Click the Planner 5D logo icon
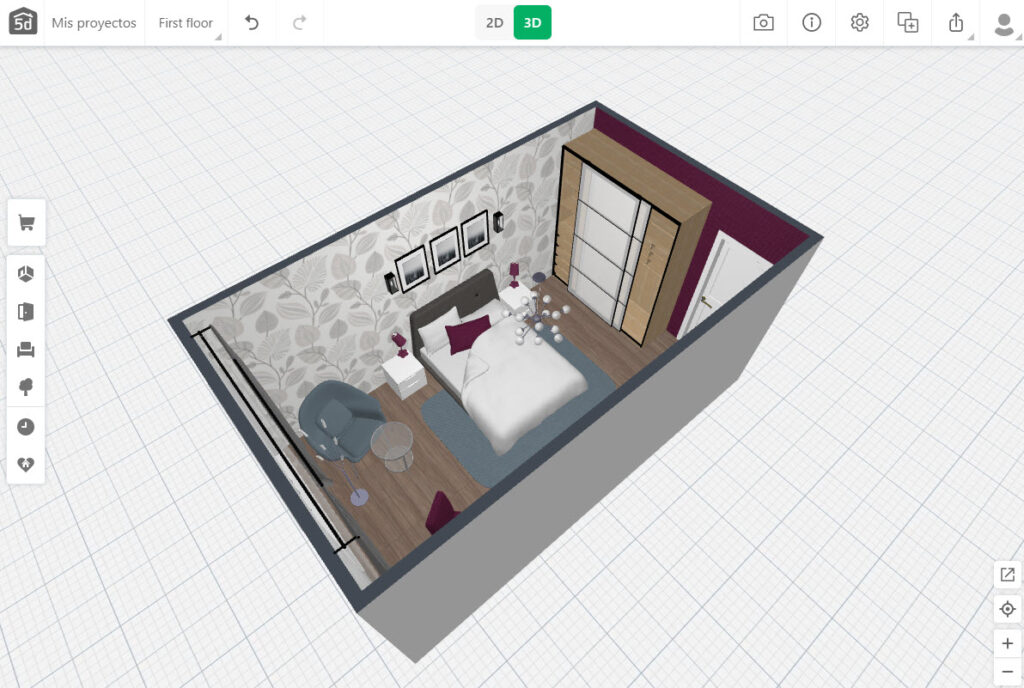 click(22, 22)
